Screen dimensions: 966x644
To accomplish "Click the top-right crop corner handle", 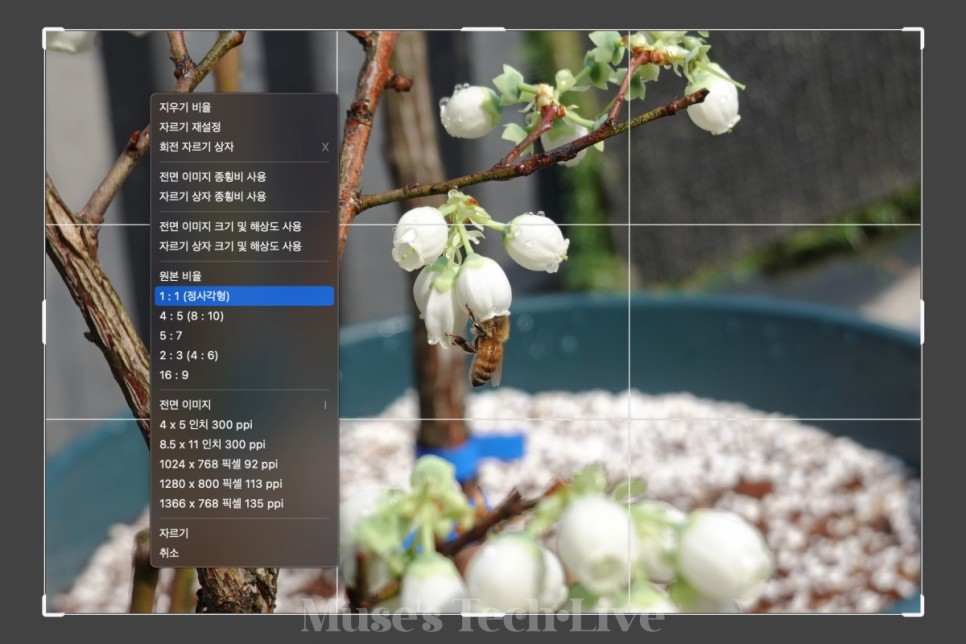I will (x=920, y=31).
